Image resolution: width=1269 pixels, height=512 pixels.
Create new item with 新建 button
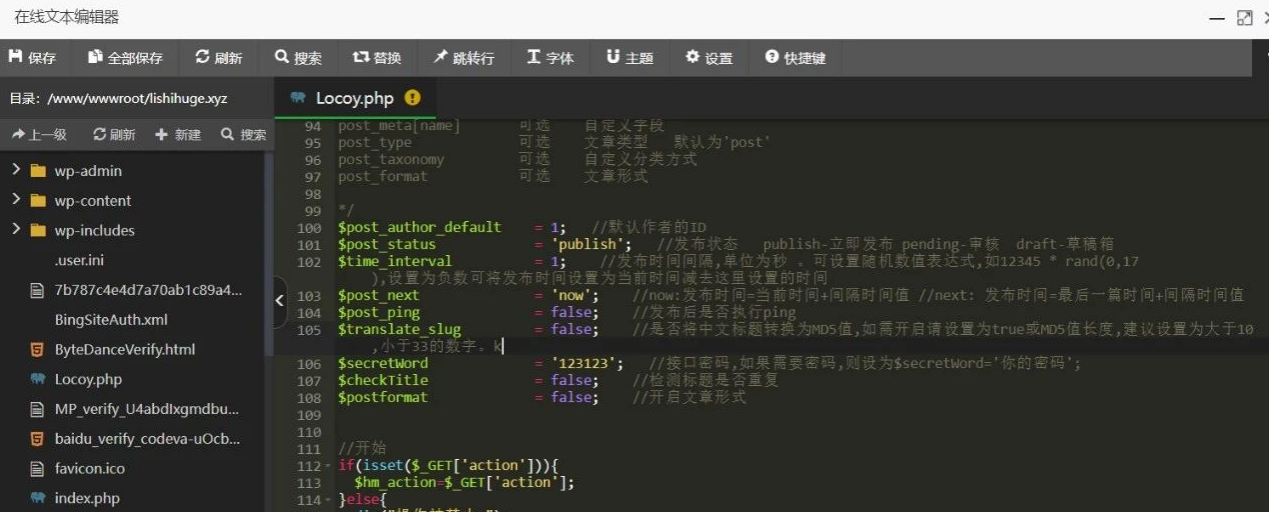(x=178, y=135)
